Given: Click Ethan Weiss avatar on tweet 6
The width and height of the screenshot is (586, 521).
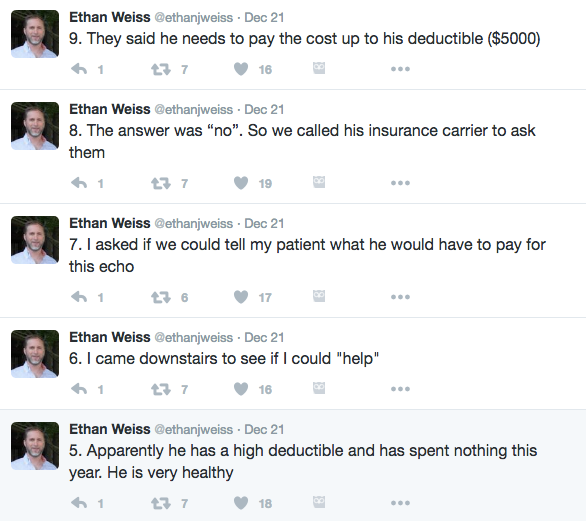Looking at the screenshot, I should pos(35,354).
